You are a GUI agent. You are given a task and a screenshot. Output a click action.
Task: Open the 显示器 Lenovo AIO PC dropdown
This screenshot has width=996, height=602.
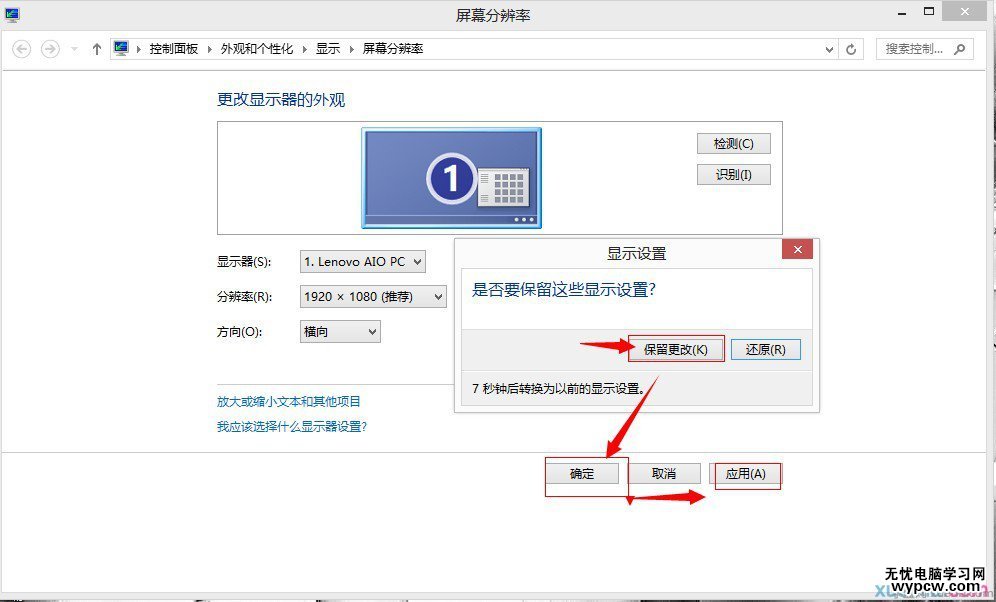(363, 262)
